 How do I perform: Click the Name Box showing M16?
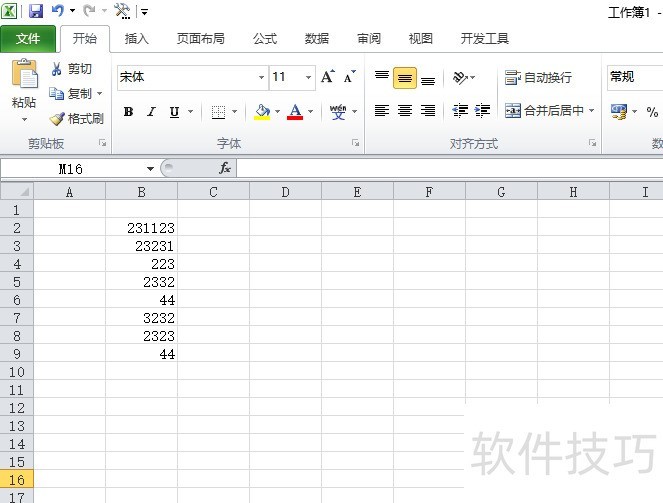pos(71,169)
